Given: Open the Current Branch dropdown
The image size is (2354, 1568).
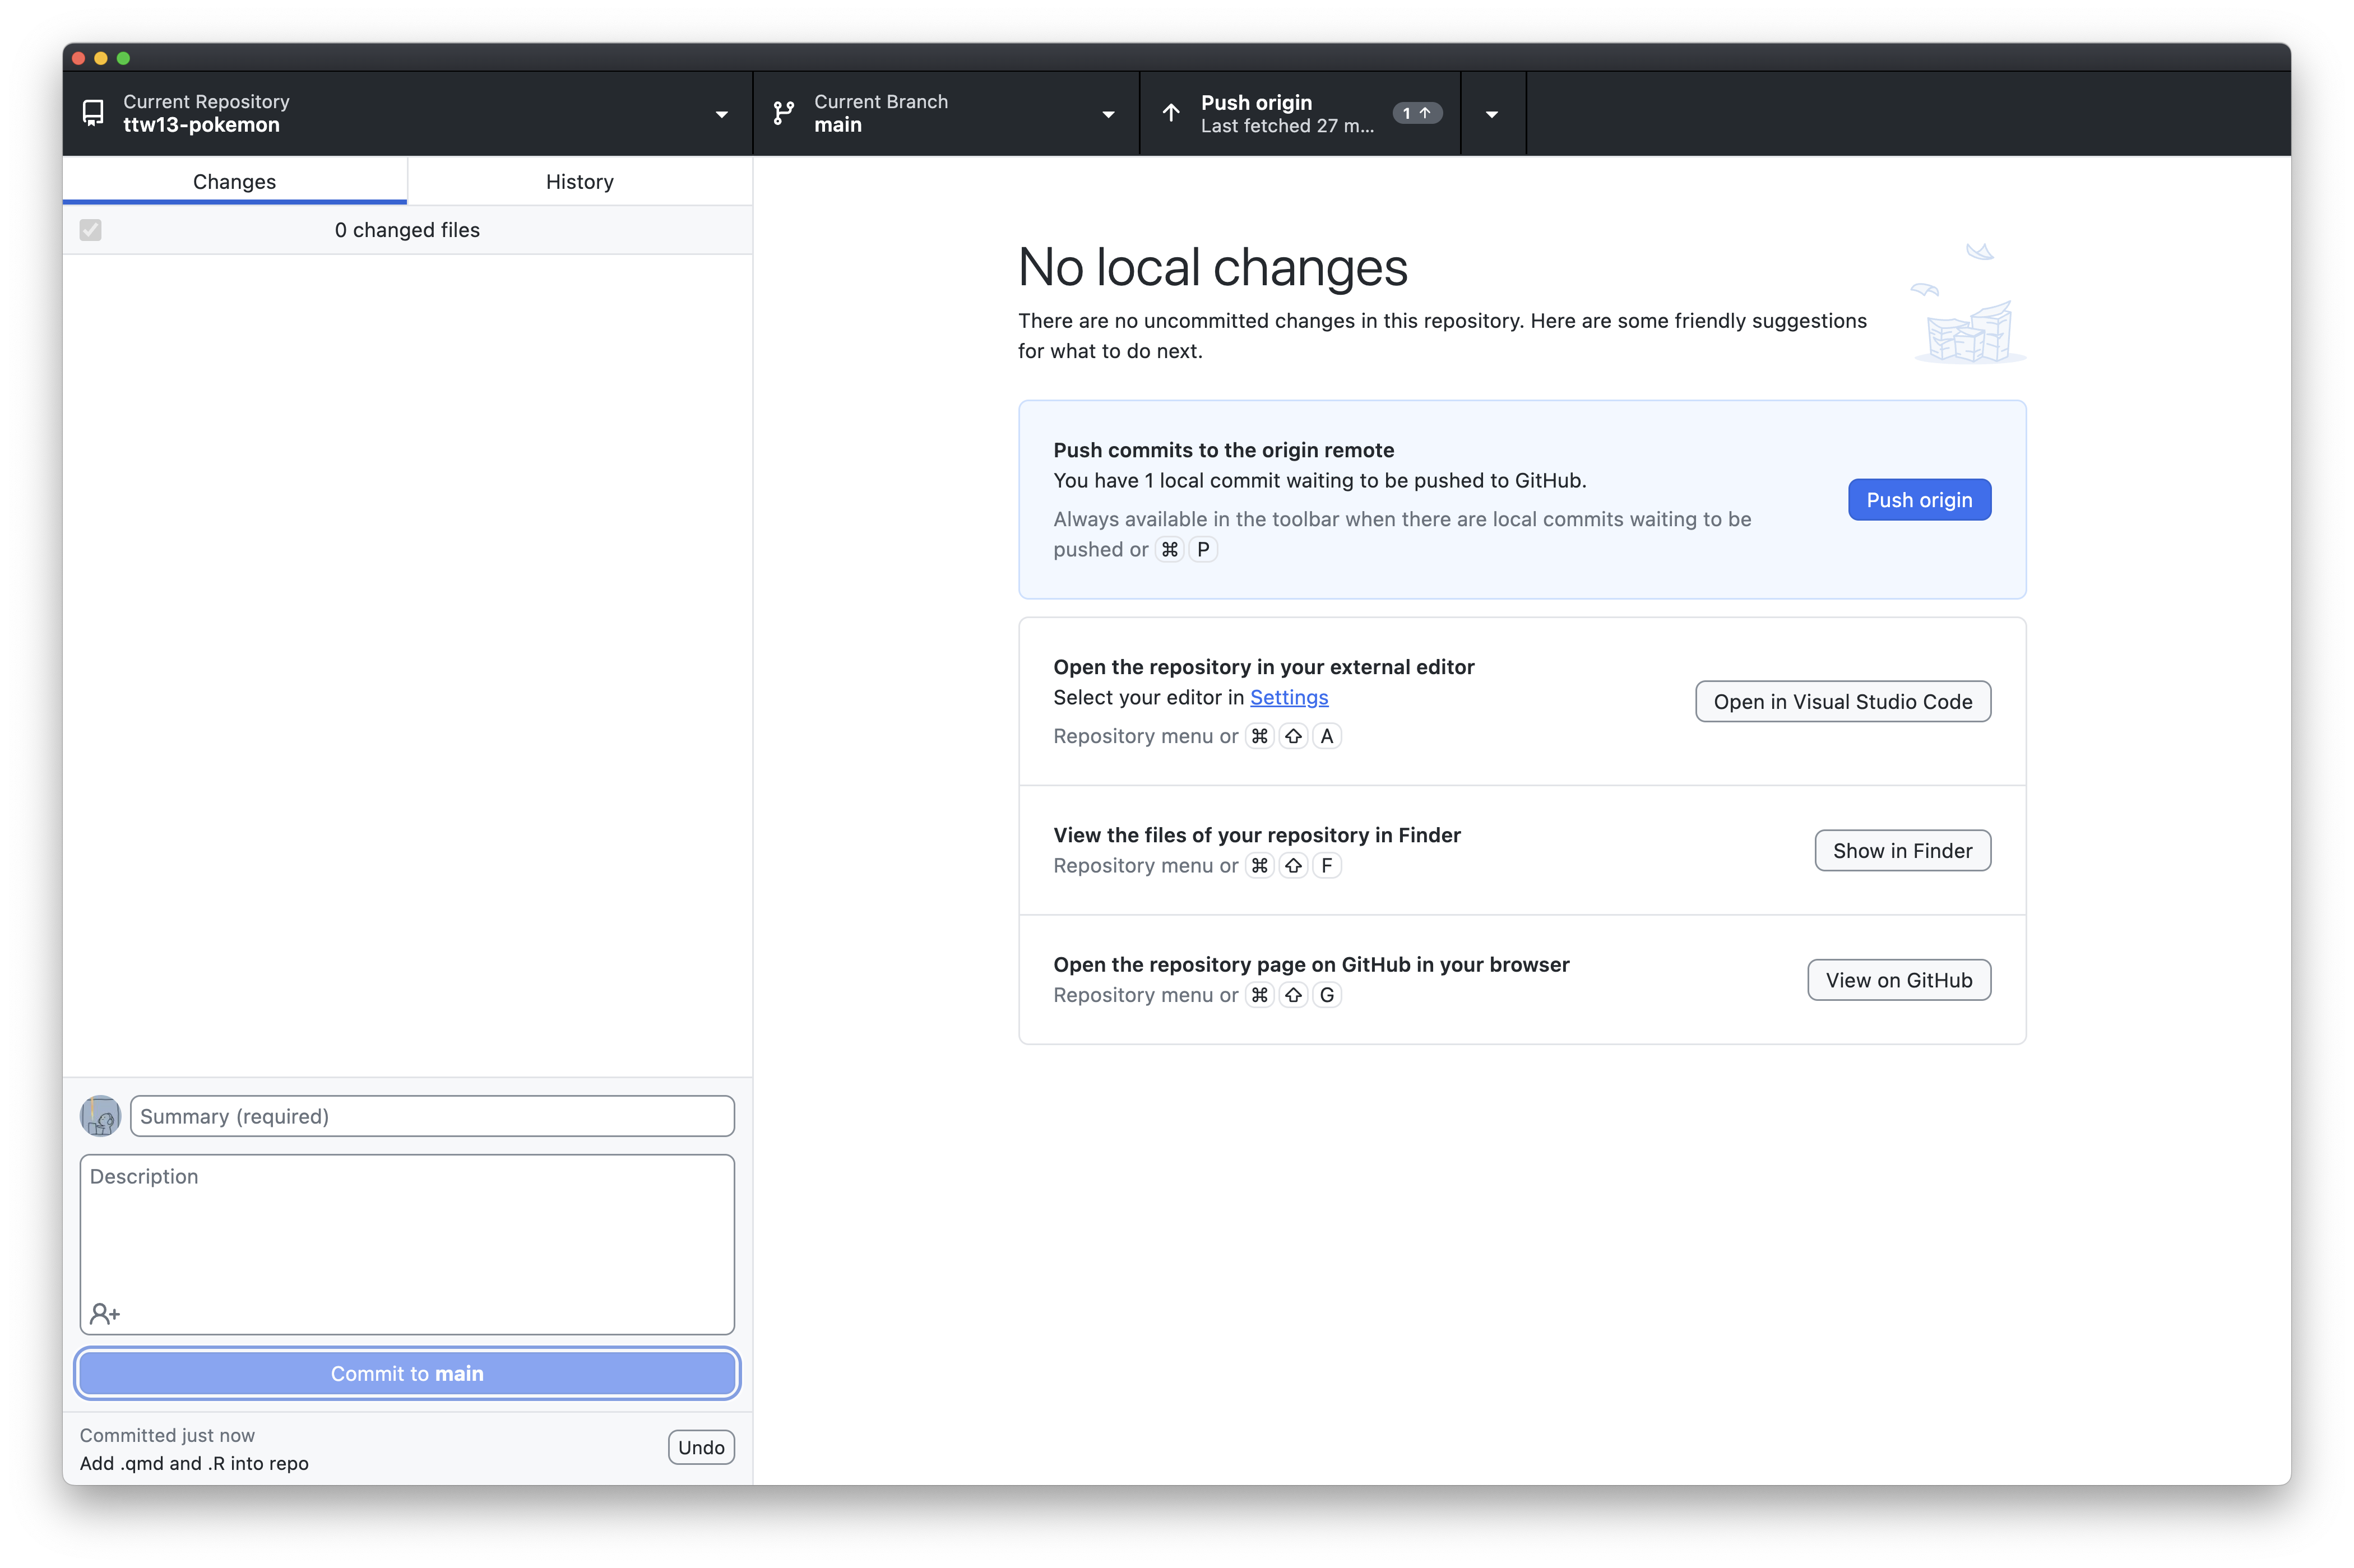Looking at the screenshot, I should click(x=1108, y=114).
